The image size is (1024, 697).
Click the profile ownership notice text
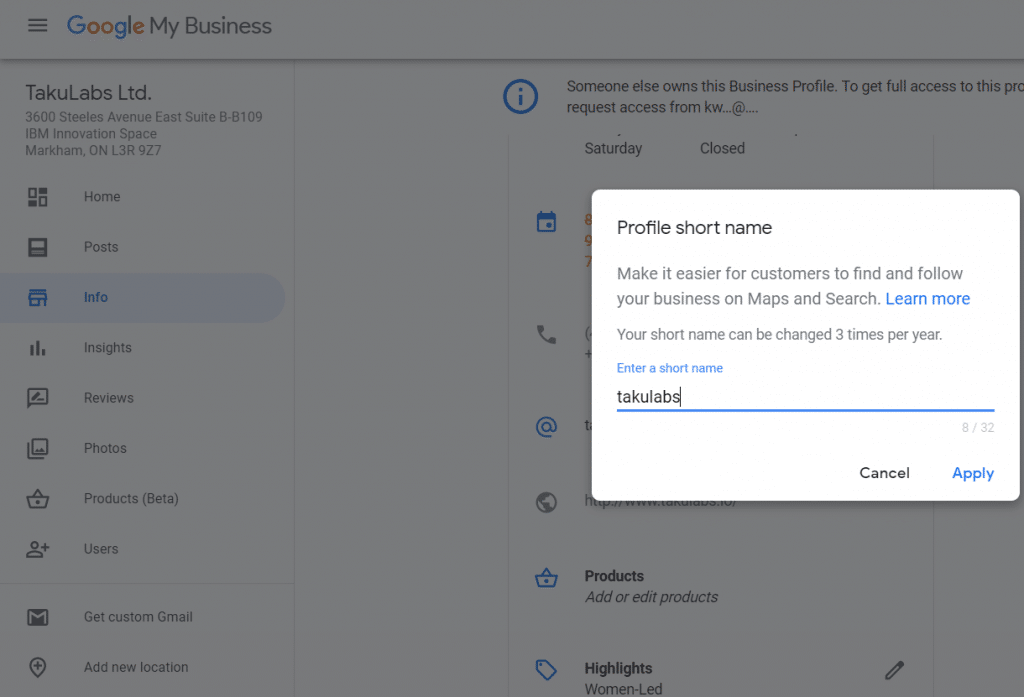coord(795,97)
